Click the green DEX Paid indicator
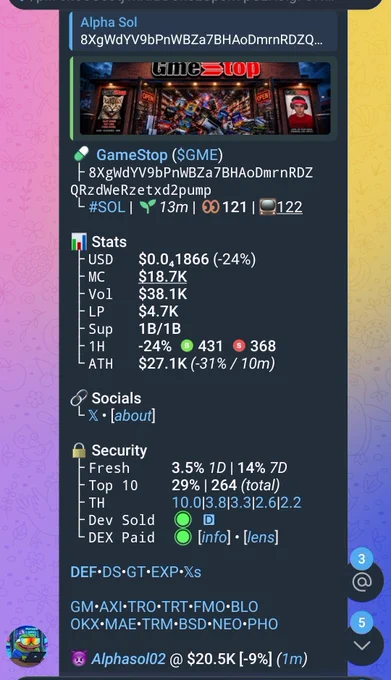Viewport: 391px width, 680px height. [x=182, y=537]
